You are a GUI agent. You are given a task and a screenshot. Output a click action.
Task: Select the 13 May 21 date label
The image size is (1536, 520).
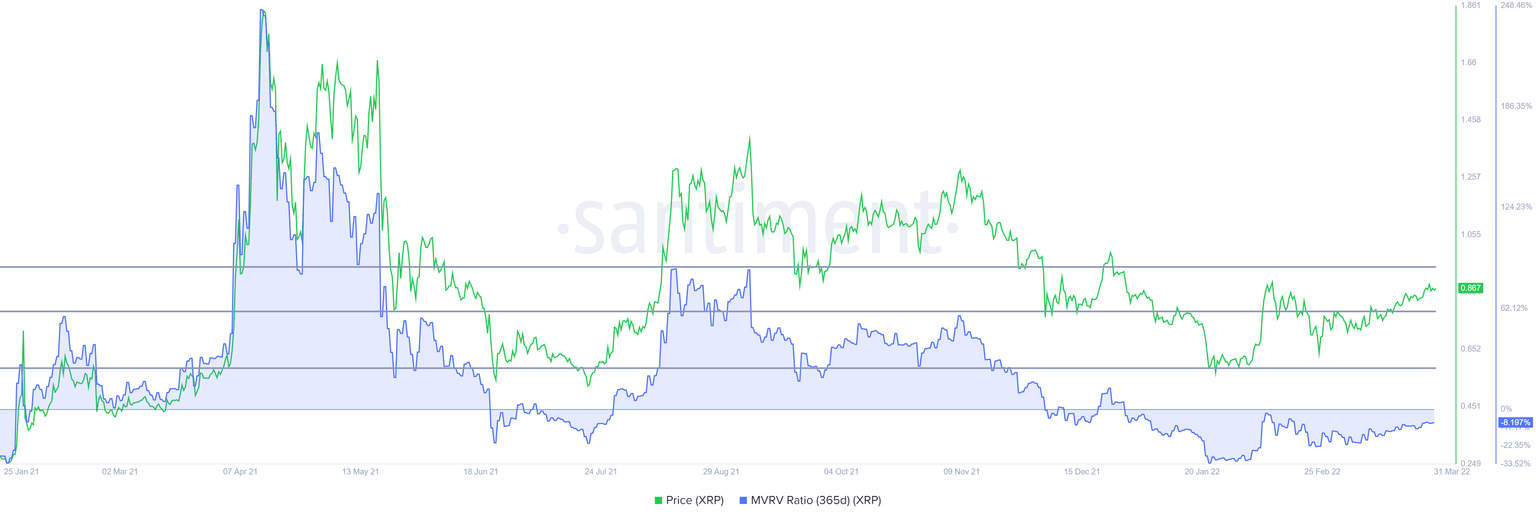pyautogui.click(x=360, y=470)
